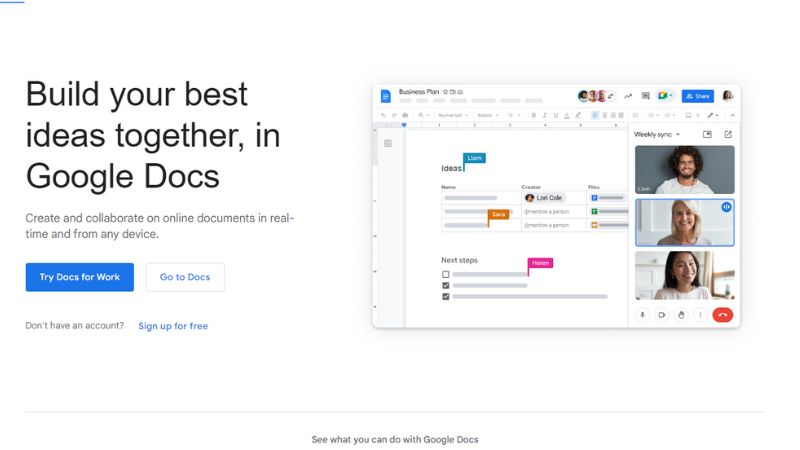Open the font size 11 dropdown
Image resolution: width=800 pixels, height=450 pixels.
click(x=514, y=115)
